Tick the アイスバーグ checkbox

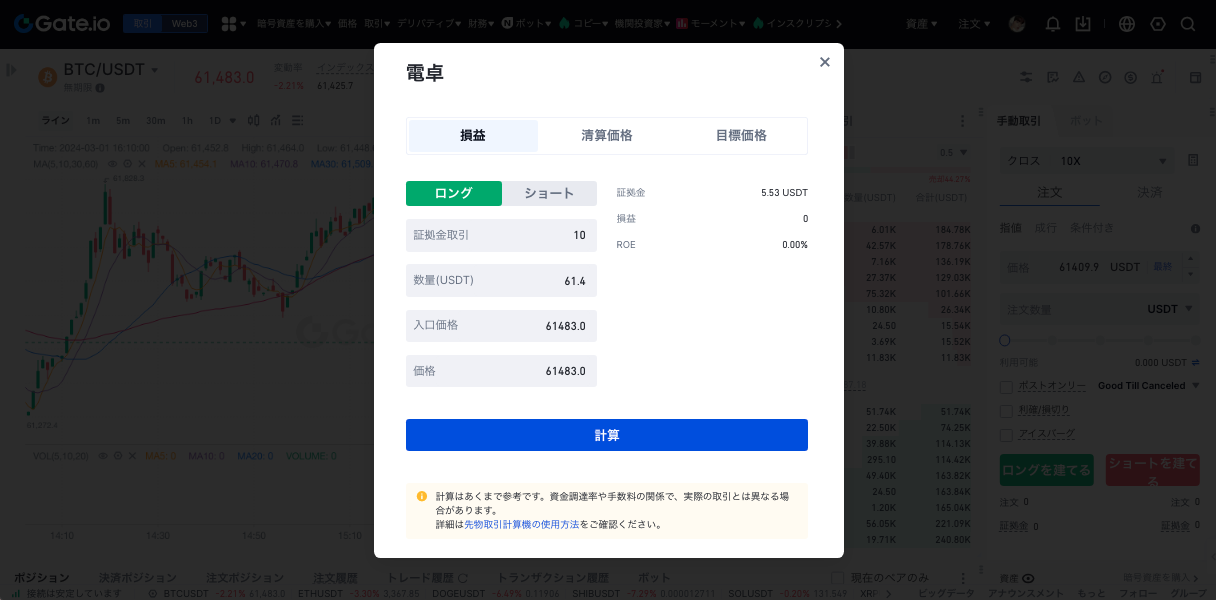1007,434
